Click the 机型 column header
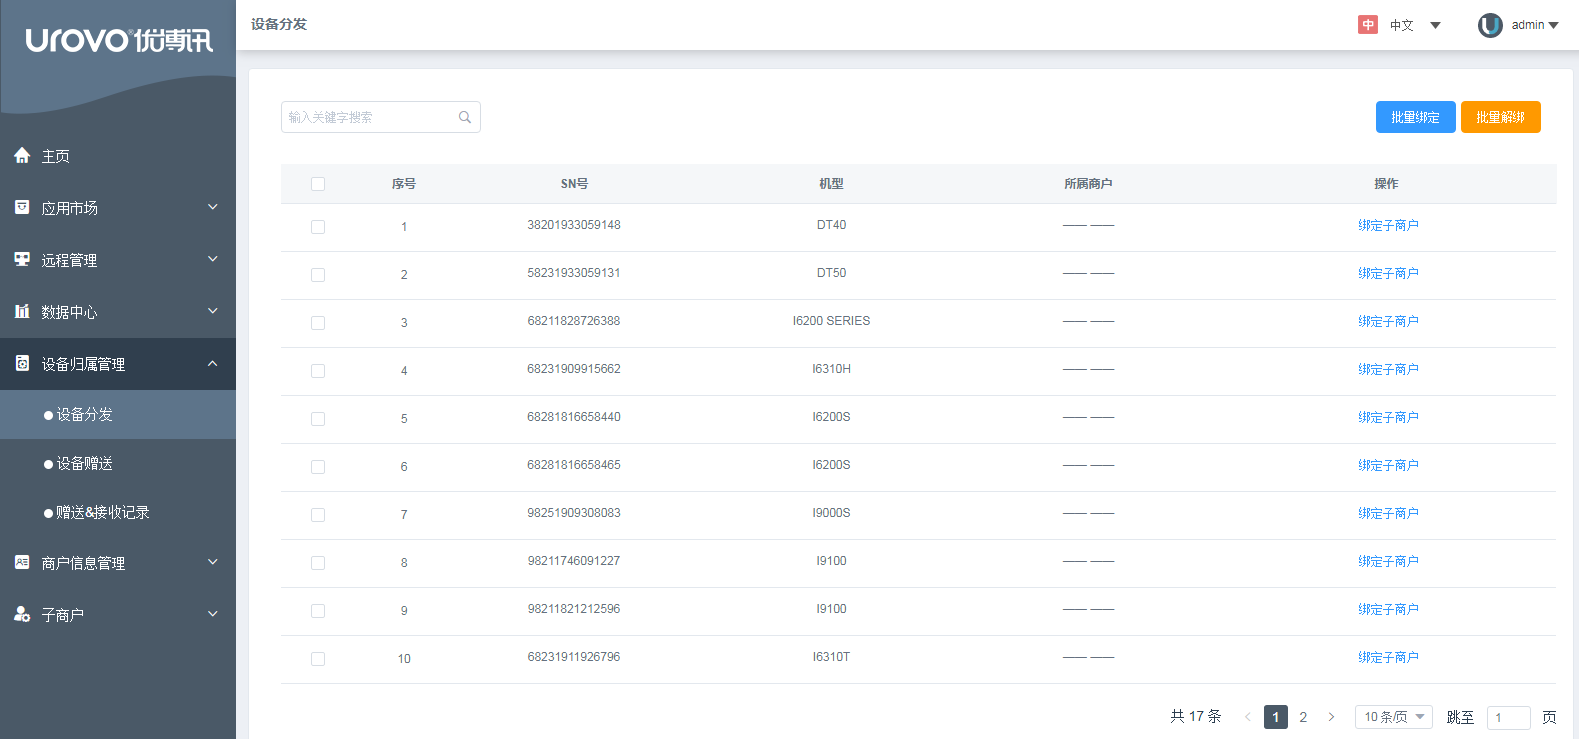1579x739 pixels. pos(831,184)
